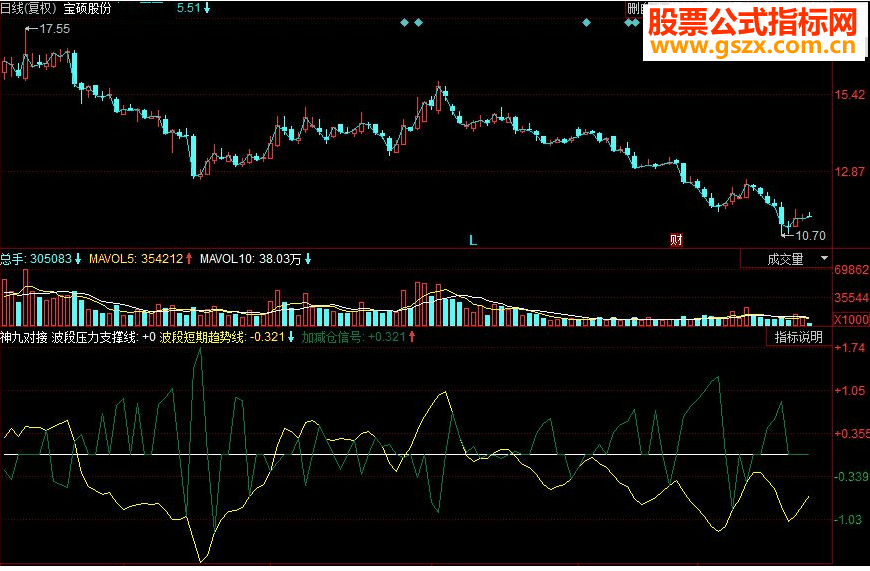Viewport: 870px width, 571px height.
Task: Click the down arrow beside 5.51
Action: click(207, 8)
